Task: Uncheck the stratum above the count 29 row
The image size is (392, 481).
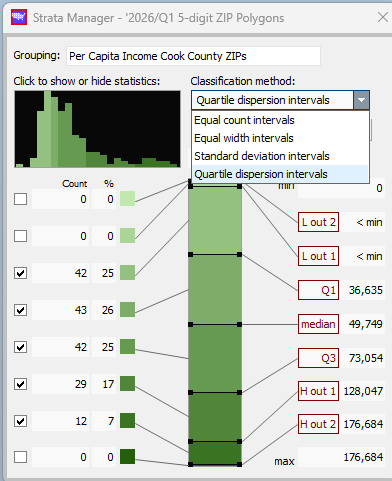Action: click(x=21, y=347)
